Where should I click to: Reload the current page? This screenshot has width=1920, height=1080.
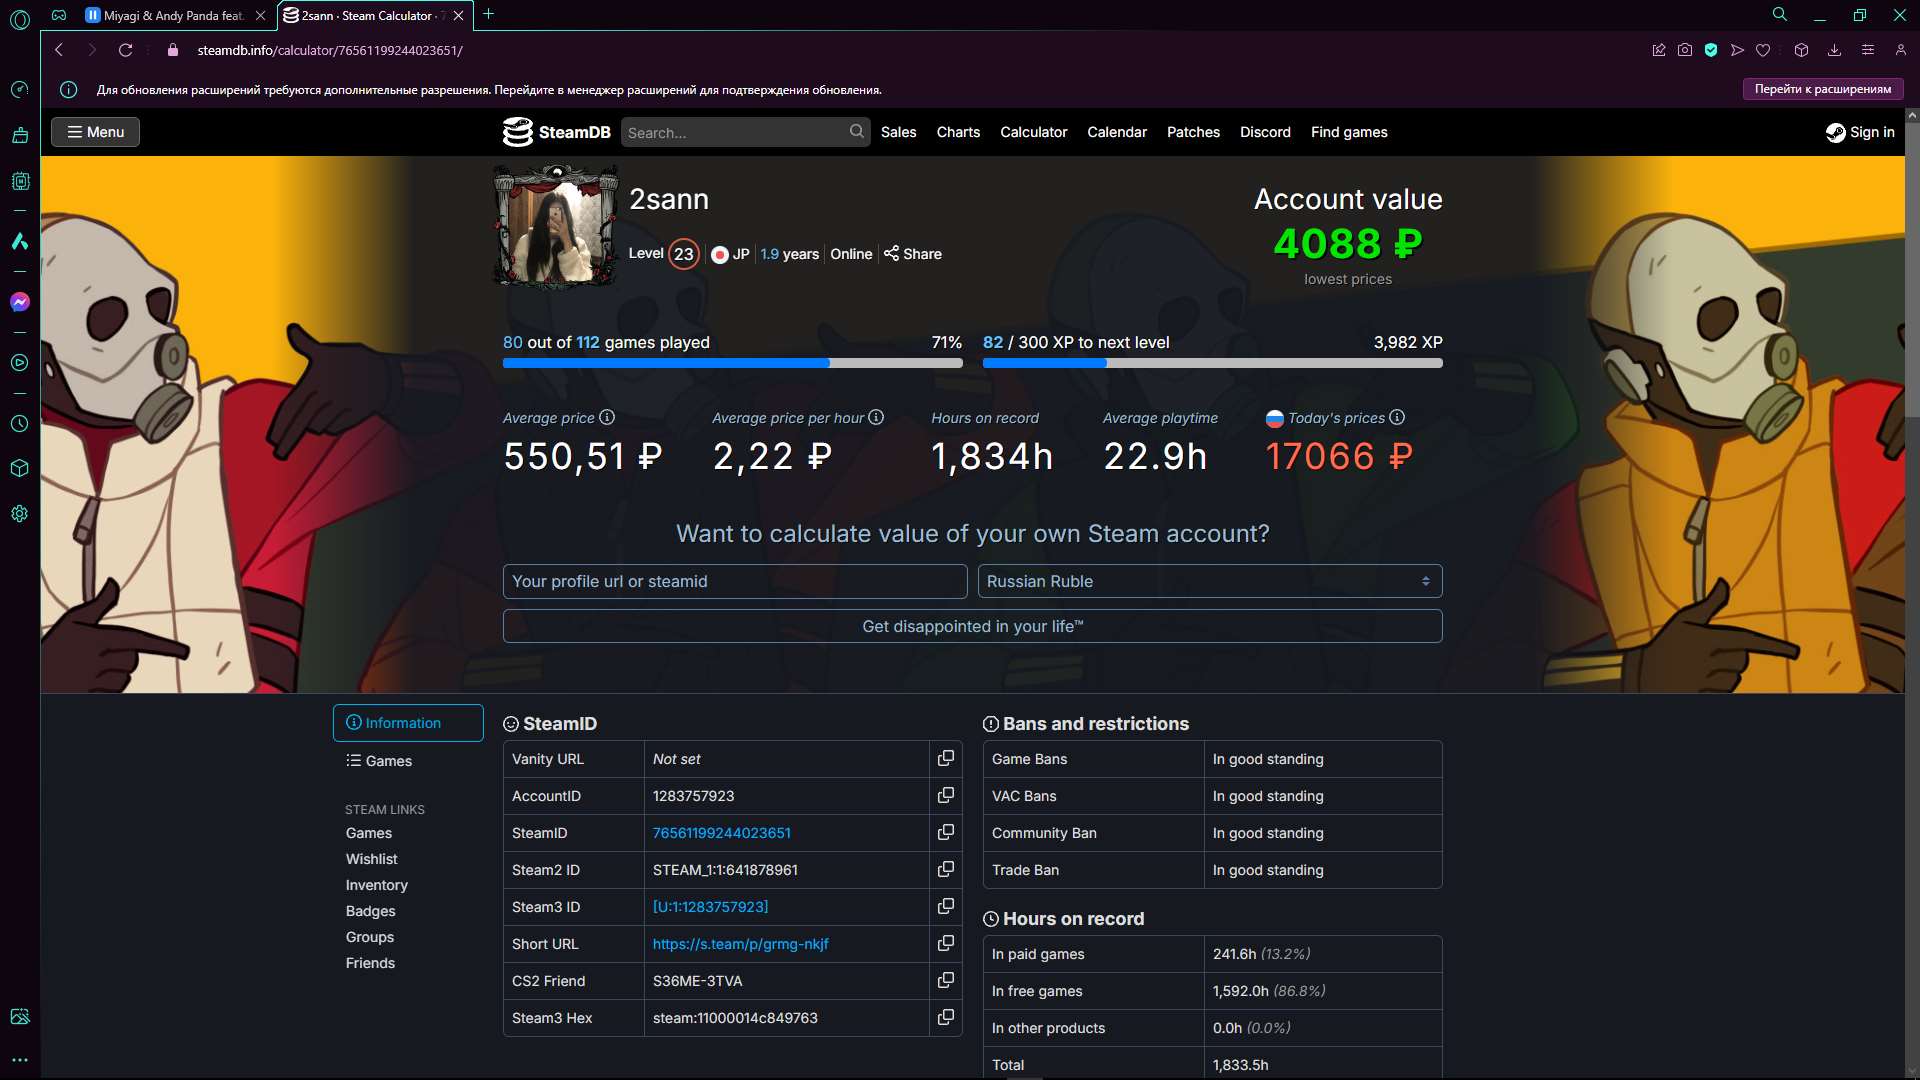coord(125,50)
